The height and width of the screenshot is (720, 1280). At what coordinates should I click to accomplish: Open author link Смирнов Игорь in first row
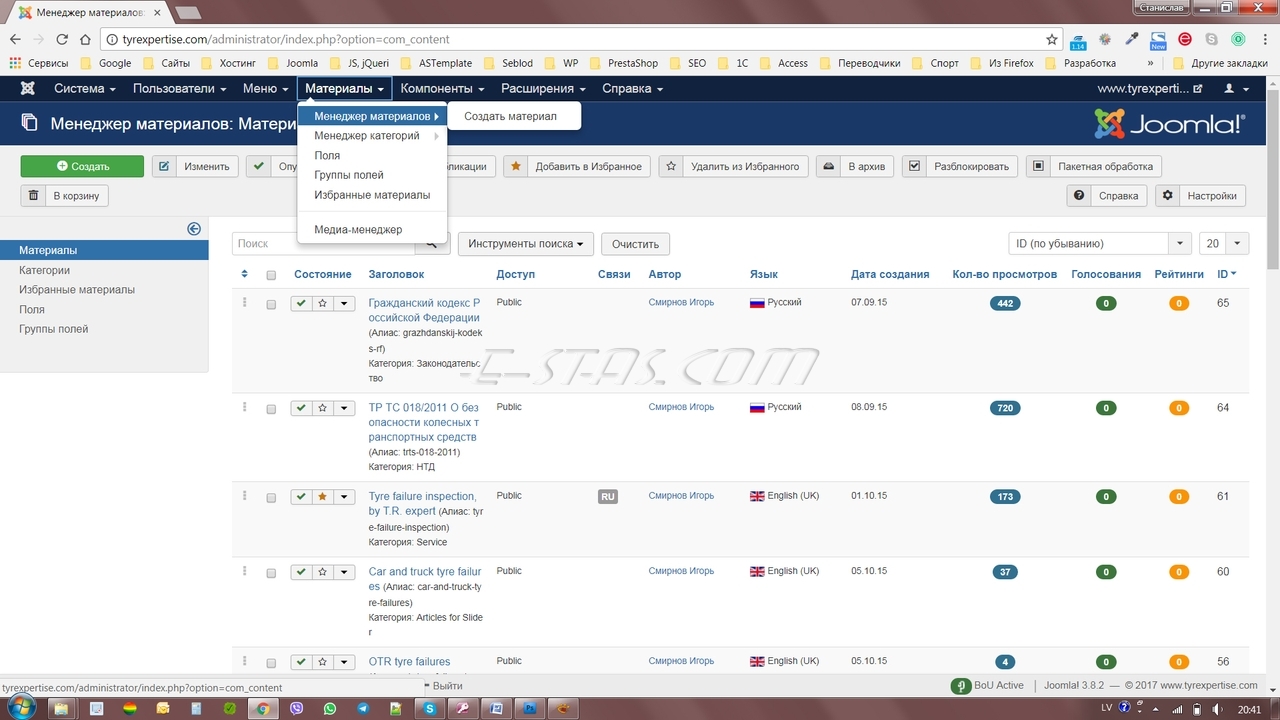[681, 302]
